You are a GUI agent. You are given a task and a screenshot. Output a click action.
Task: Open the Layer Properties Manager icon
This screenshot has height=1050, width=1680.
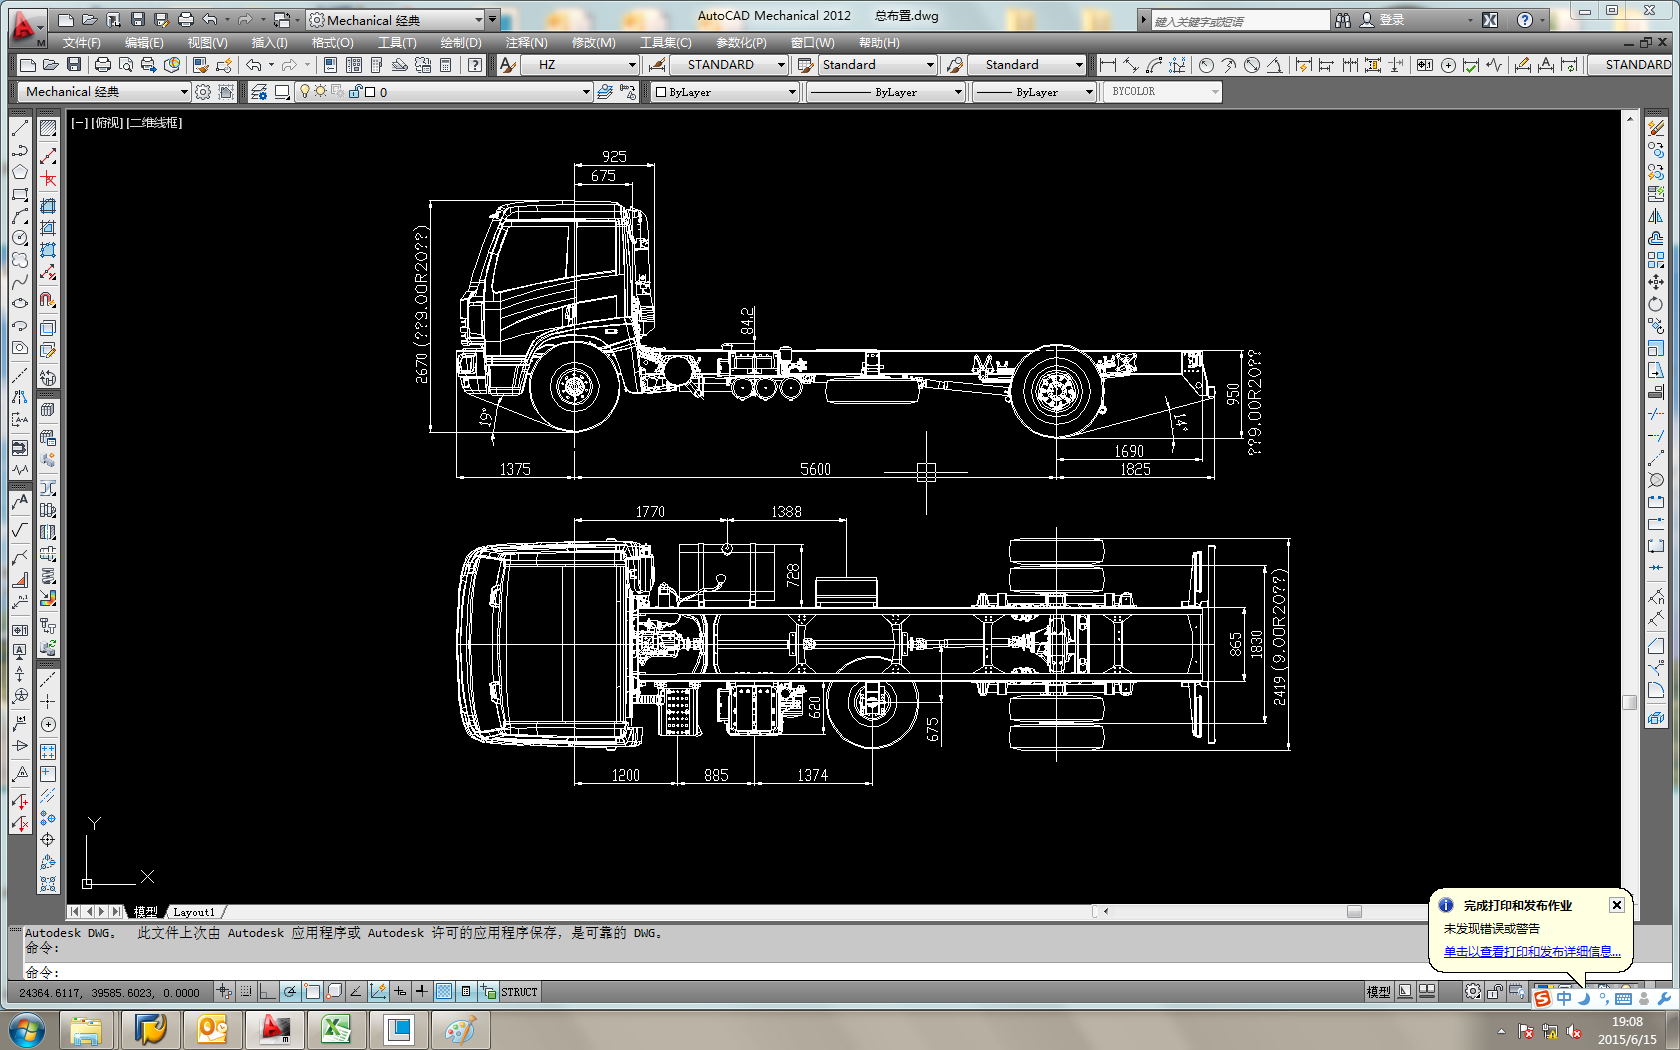click(x=259, y=92)
